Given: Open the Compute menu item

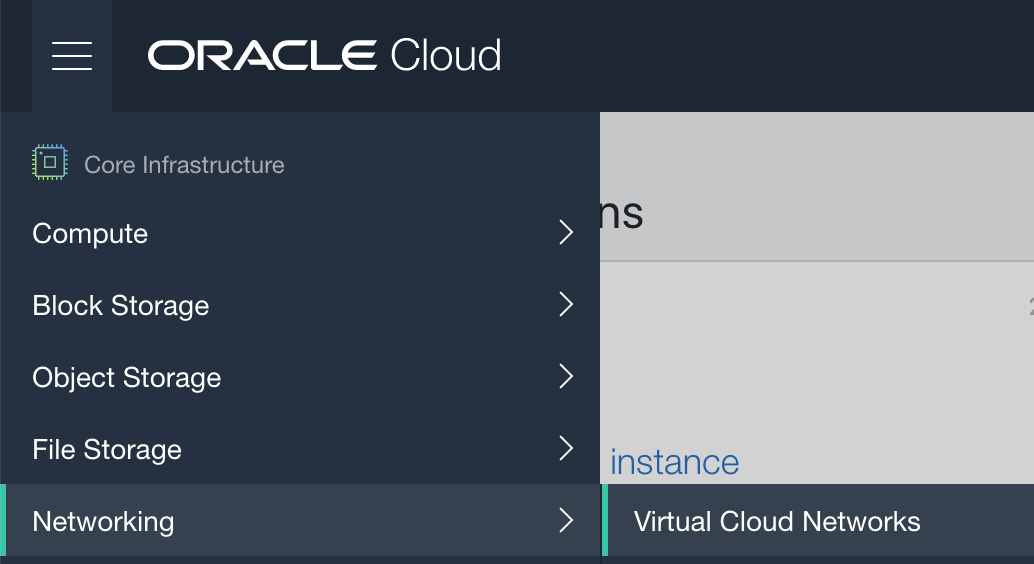Looking at the screenshot, I should [90, 234].
